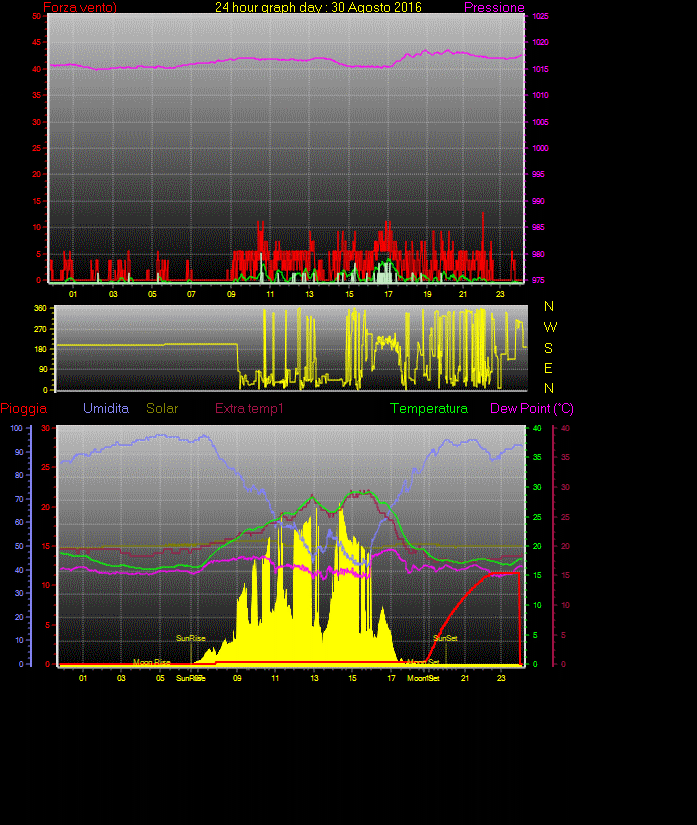This screenshot has height=825, width=697.
Task: Click hour "09" on the wind graph time axis
Action: tap(231, 294)
